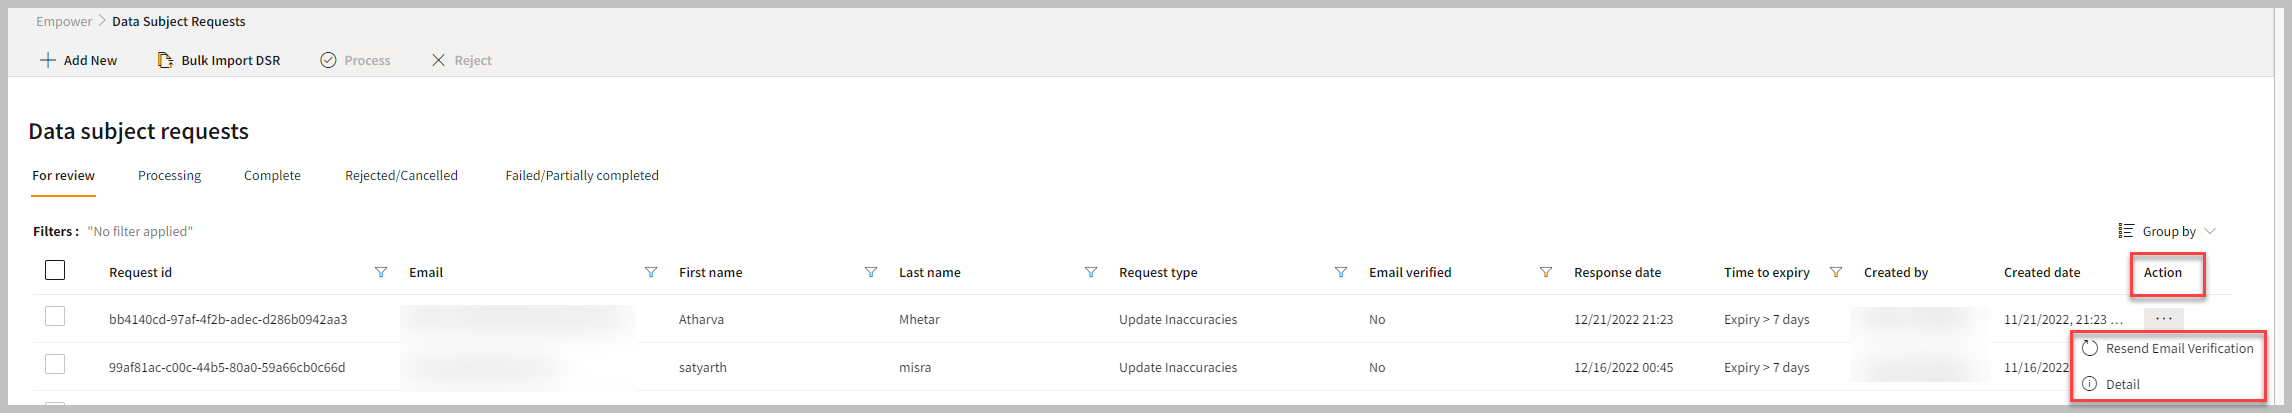Open the Rejected/Cancelled tab
Image resolution: width=2292 pixels, height=413 pixels.
[x=401, y=175]
